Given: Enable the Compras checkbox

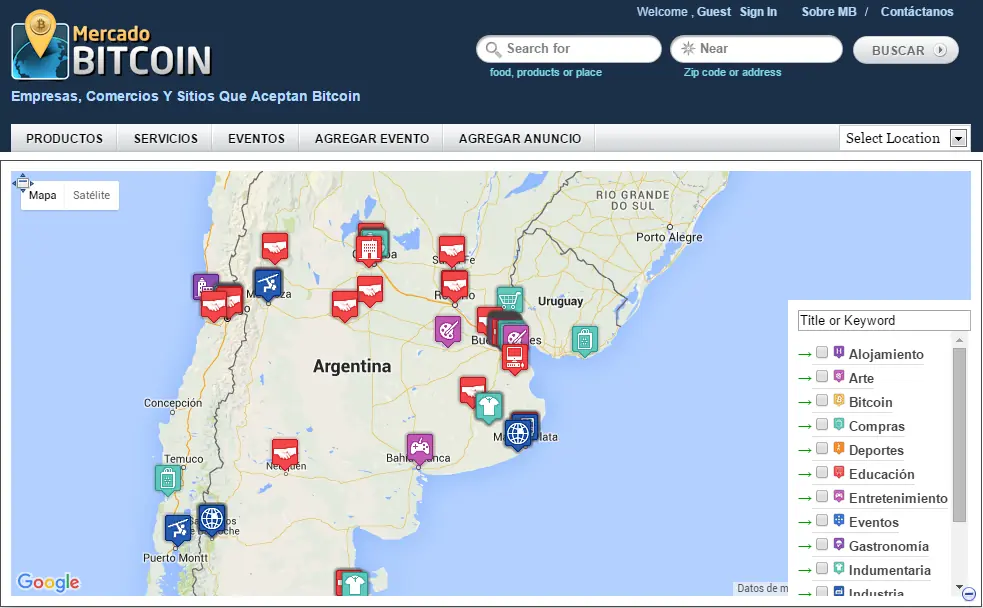Looking at the screenshot, I should (821, 424).
